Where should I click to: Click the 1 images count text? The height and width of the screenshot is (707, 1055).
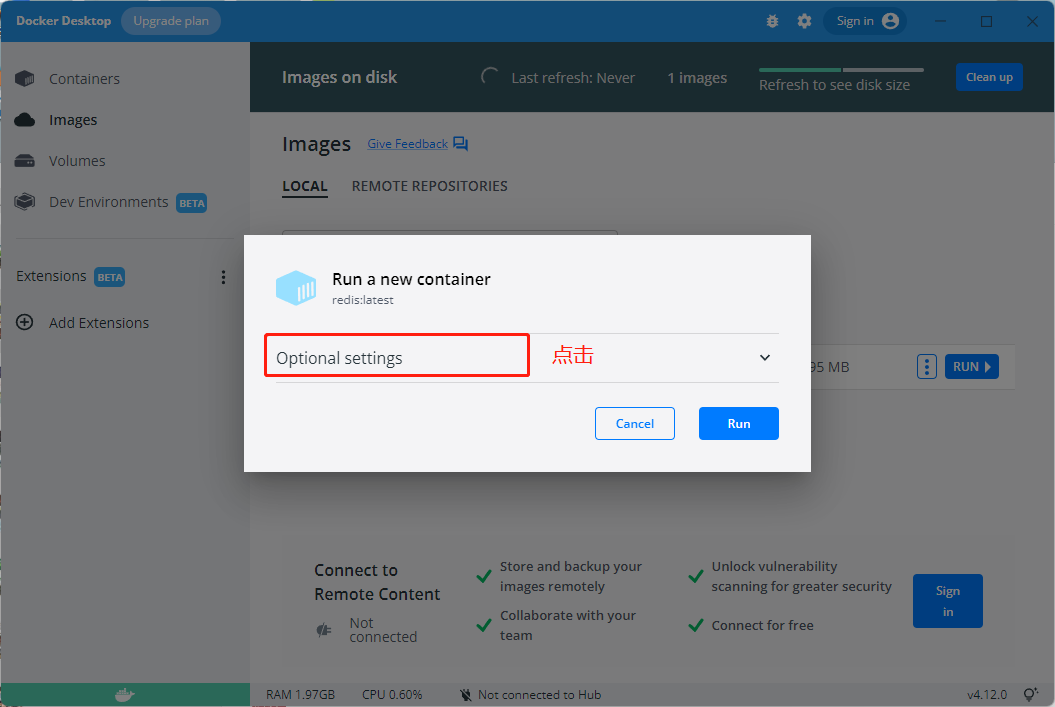tap(696, 78)
